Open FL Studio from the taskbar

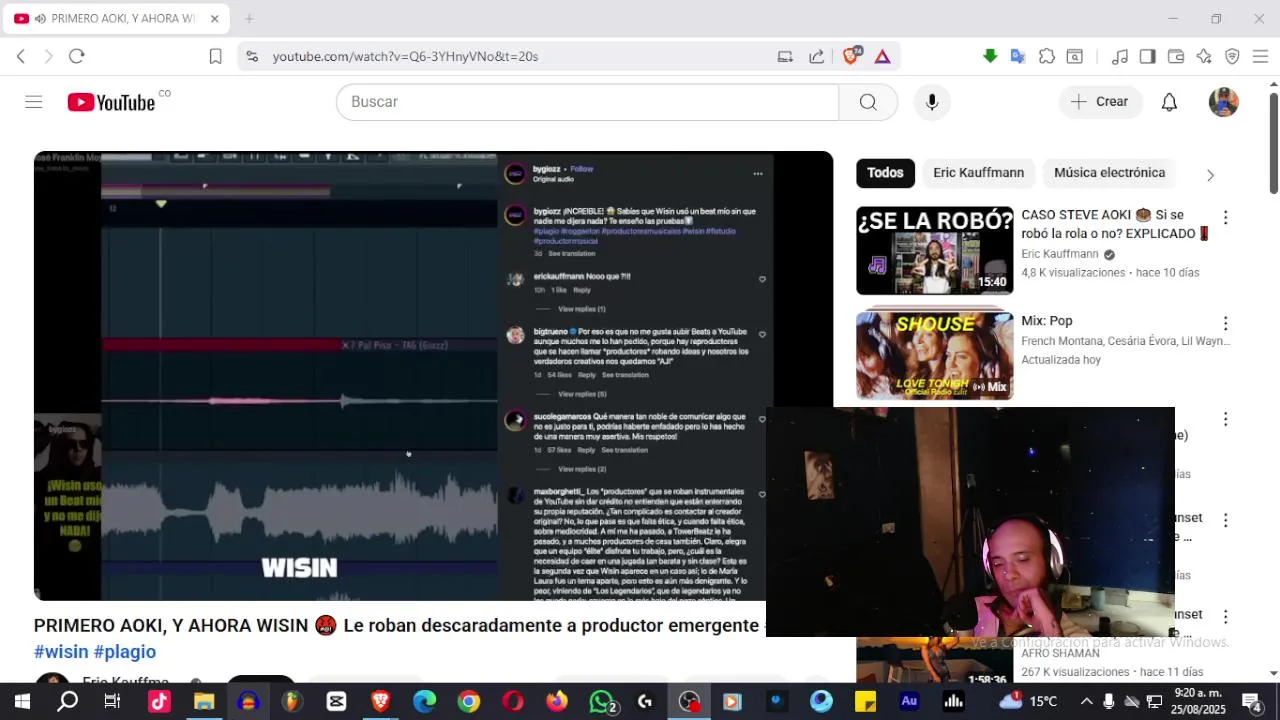point(292,702)
